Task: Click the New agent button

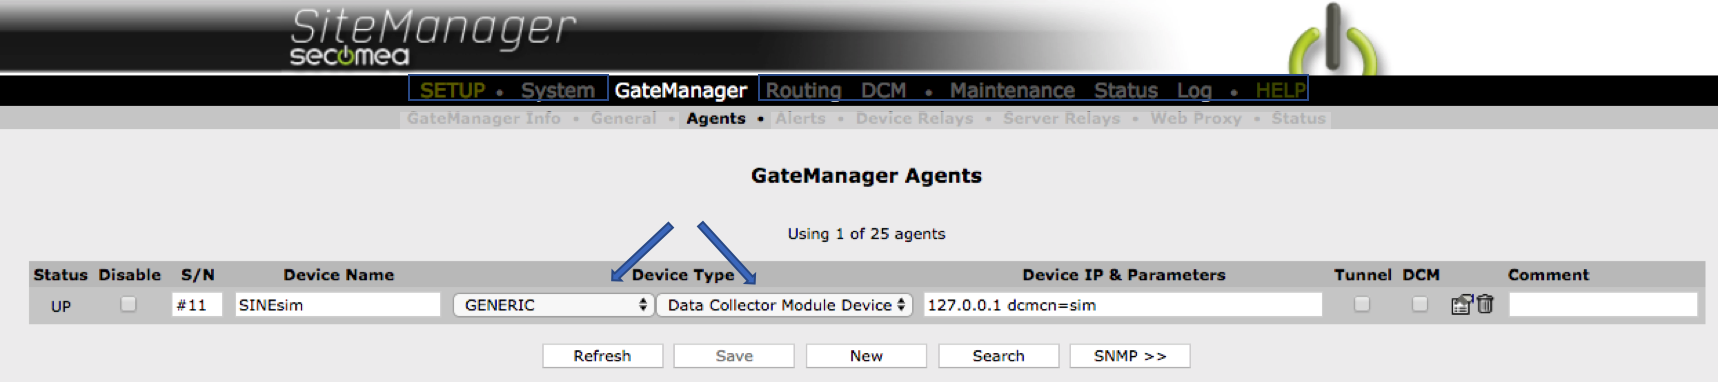Action: (x=866, y=356)
